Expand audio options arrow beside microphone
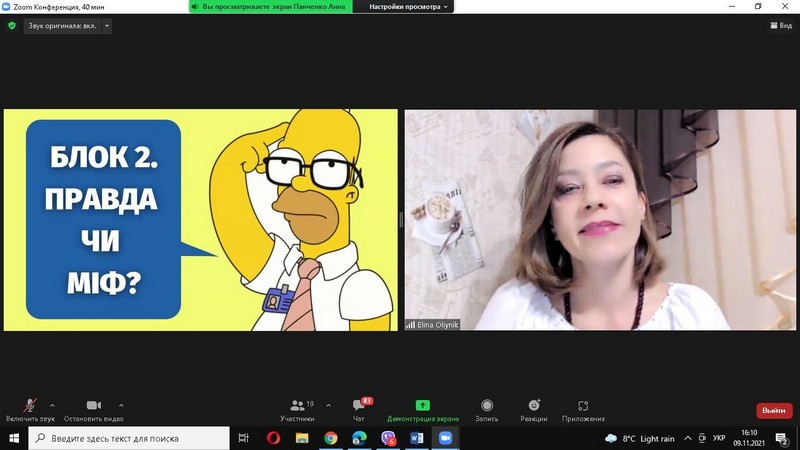This screenshot has height=450, width=800. tap(52, 405)
